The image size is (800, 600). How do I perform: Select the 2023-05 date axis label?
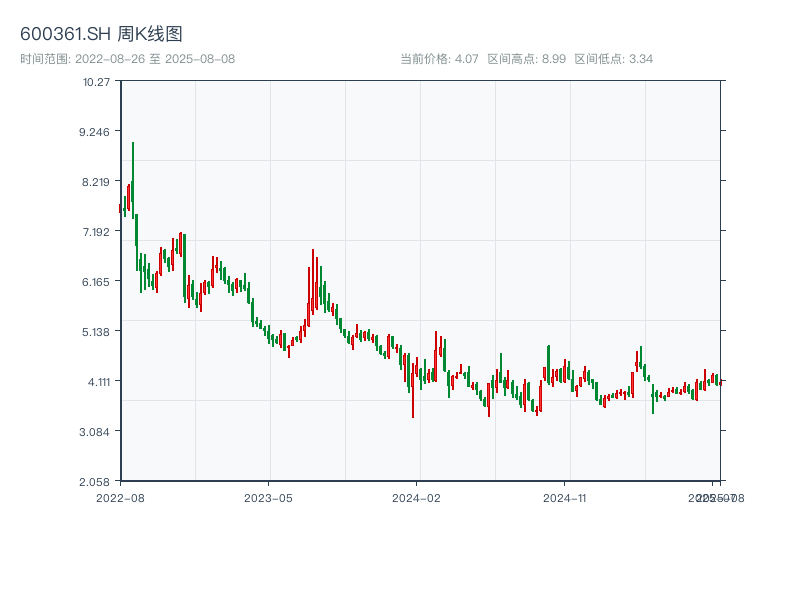click(x=268, y=497)
